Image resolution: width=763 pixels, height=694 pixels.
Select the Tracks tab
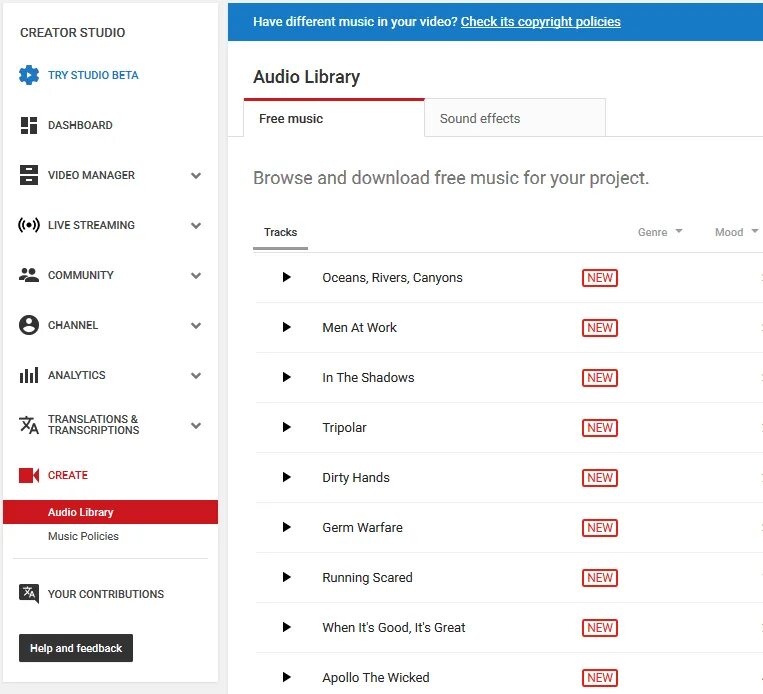pyautogui.click(x=280, y=232)
